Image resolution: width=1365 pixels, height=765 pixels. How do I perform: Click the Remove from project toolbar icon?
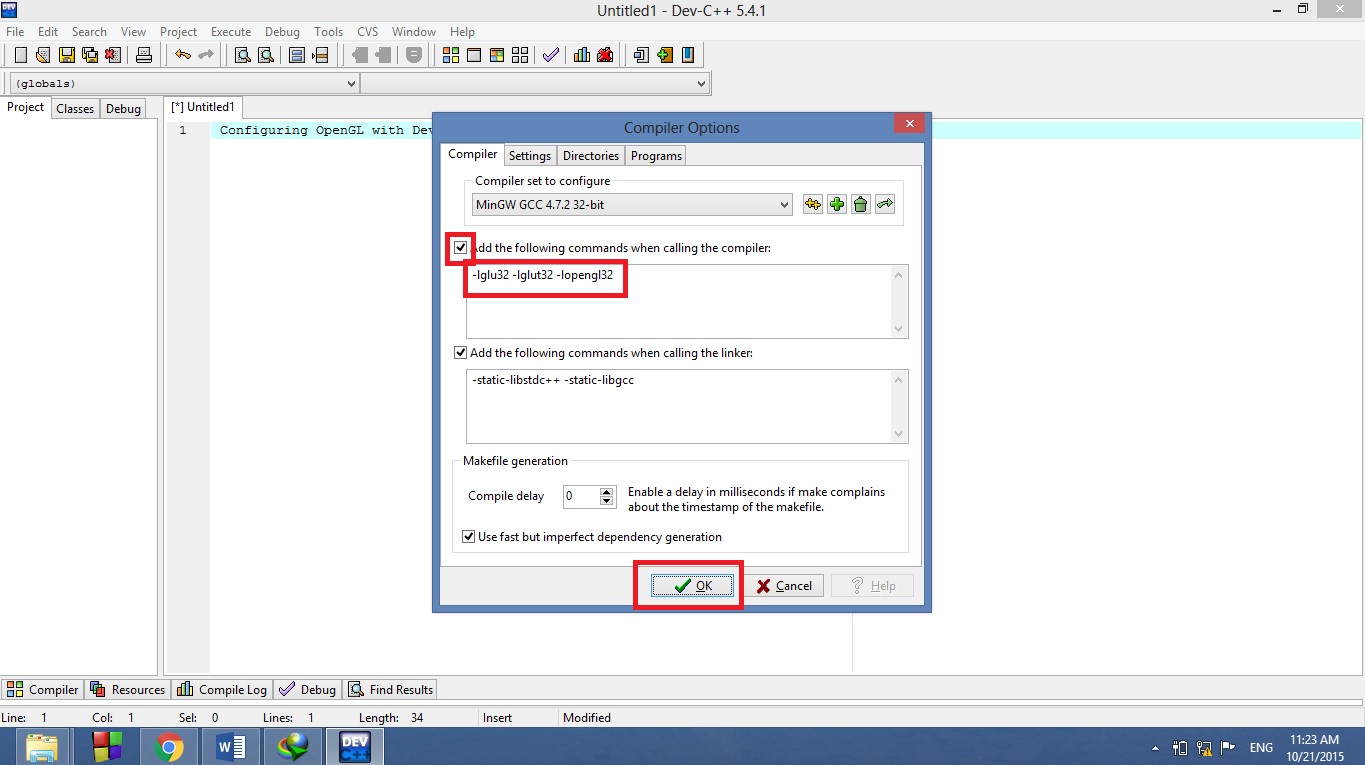tap(688, 55)
